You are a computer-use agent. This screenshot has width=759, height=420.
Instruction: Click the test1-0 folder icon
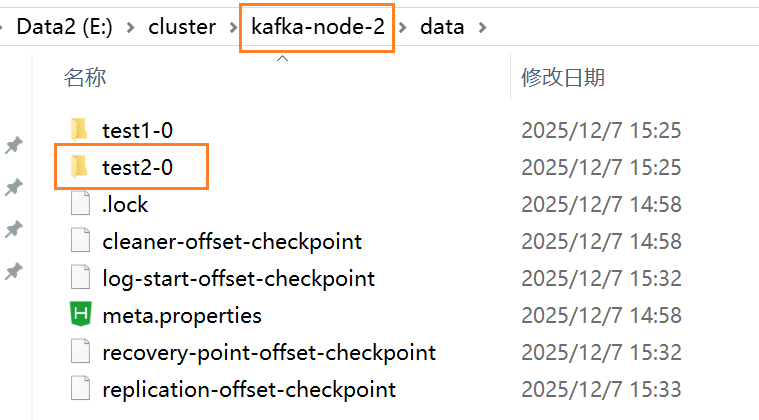80,130
